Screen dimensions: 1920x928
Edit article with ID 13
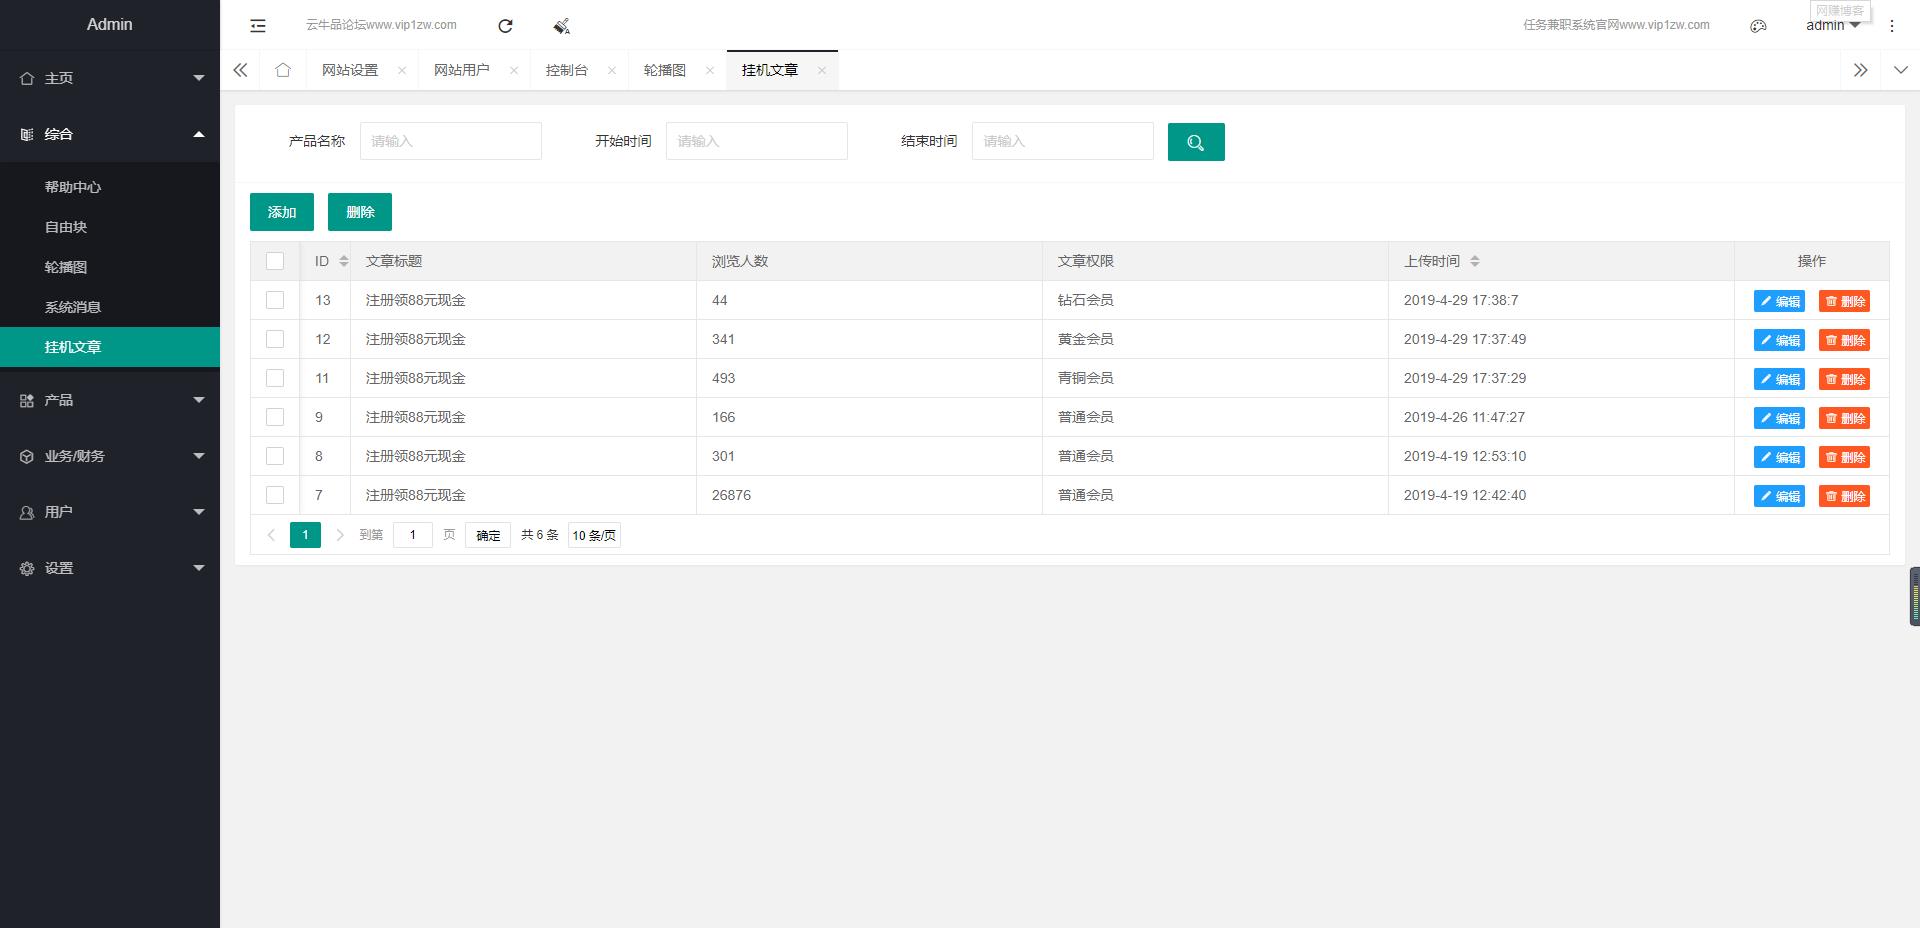1779,301
